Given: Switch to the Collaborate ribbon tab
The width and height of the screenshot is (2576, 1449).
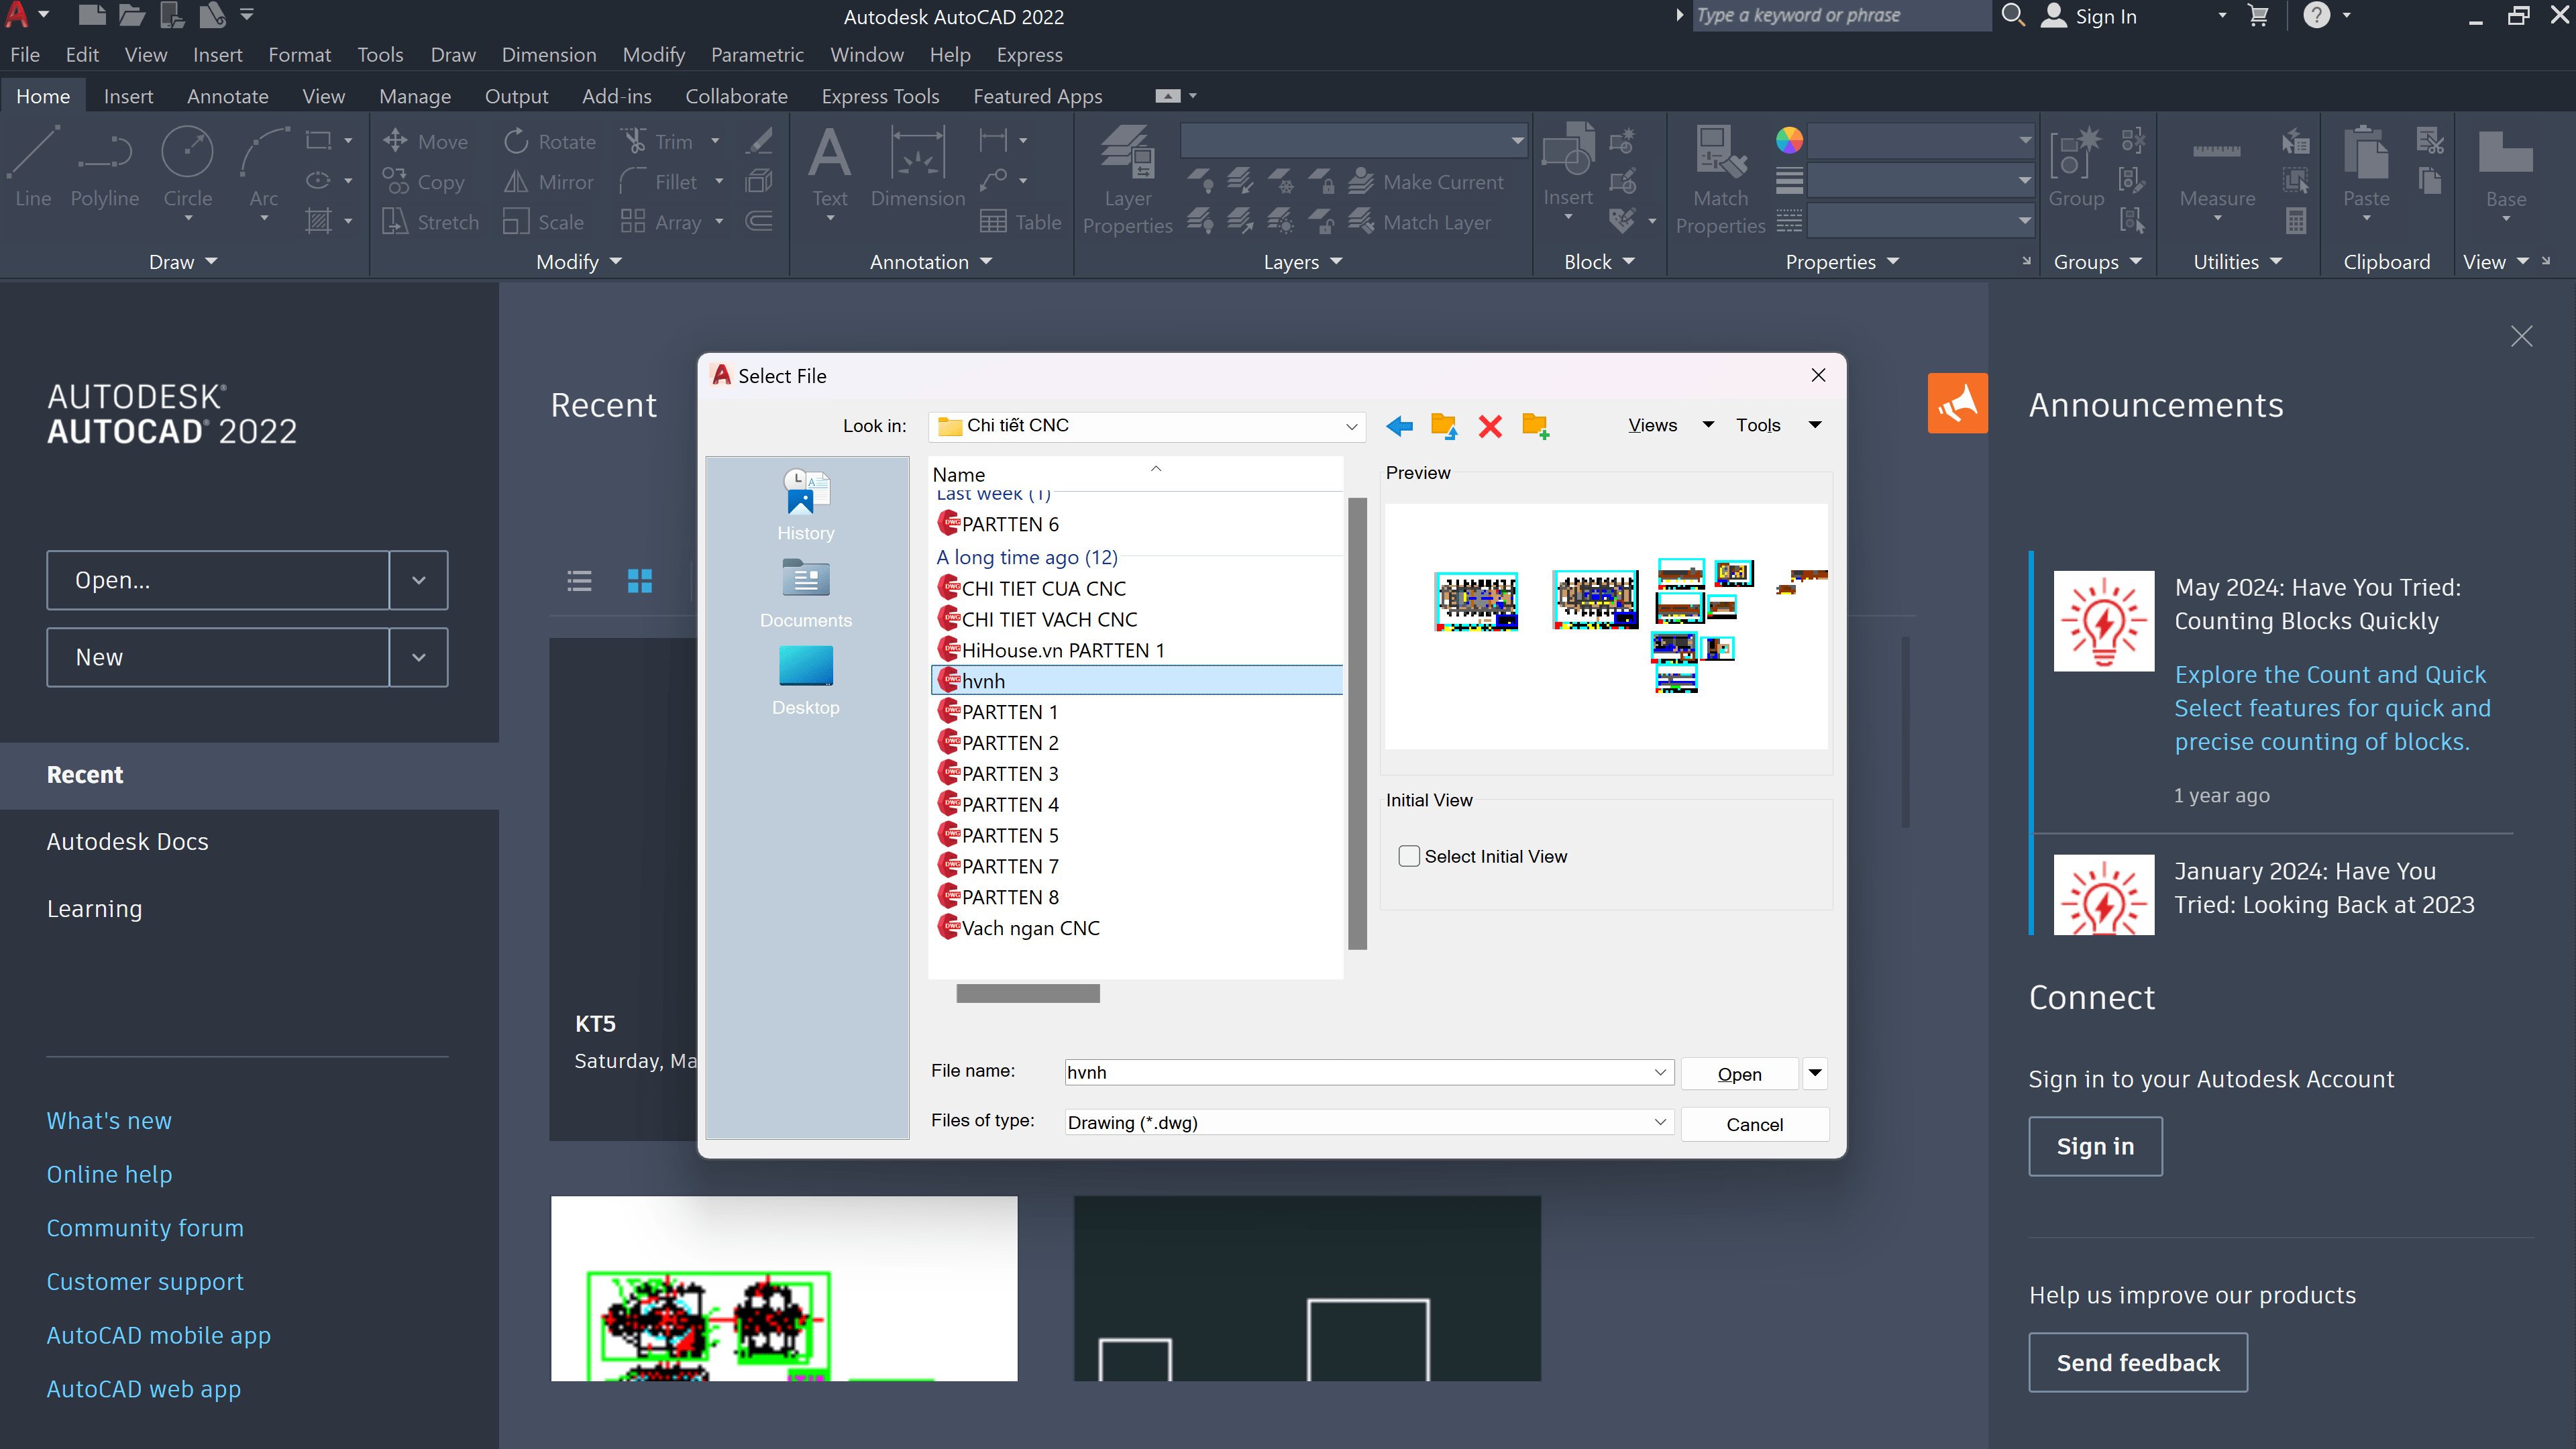Looking at the screenshot, I should coord(736,96).
